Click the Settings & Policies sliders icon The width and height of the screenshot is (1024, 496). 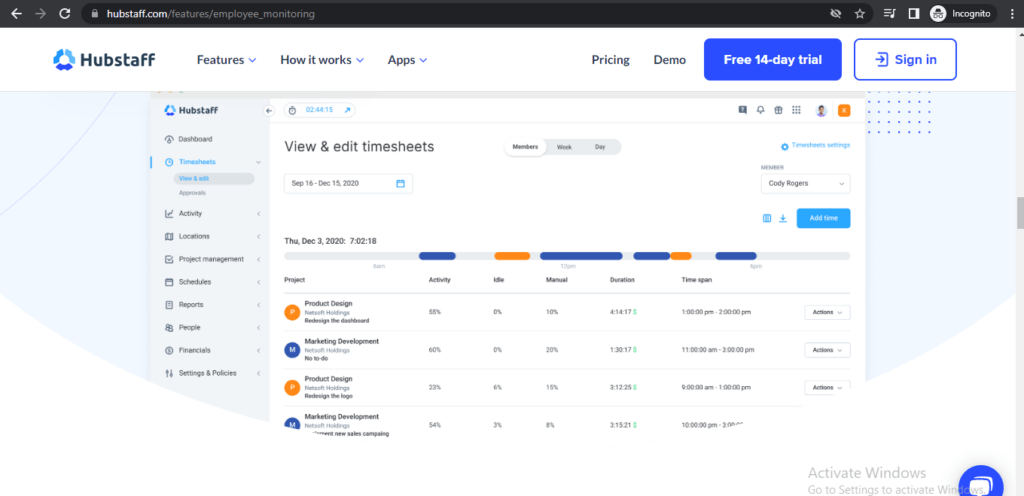(169, 373)
